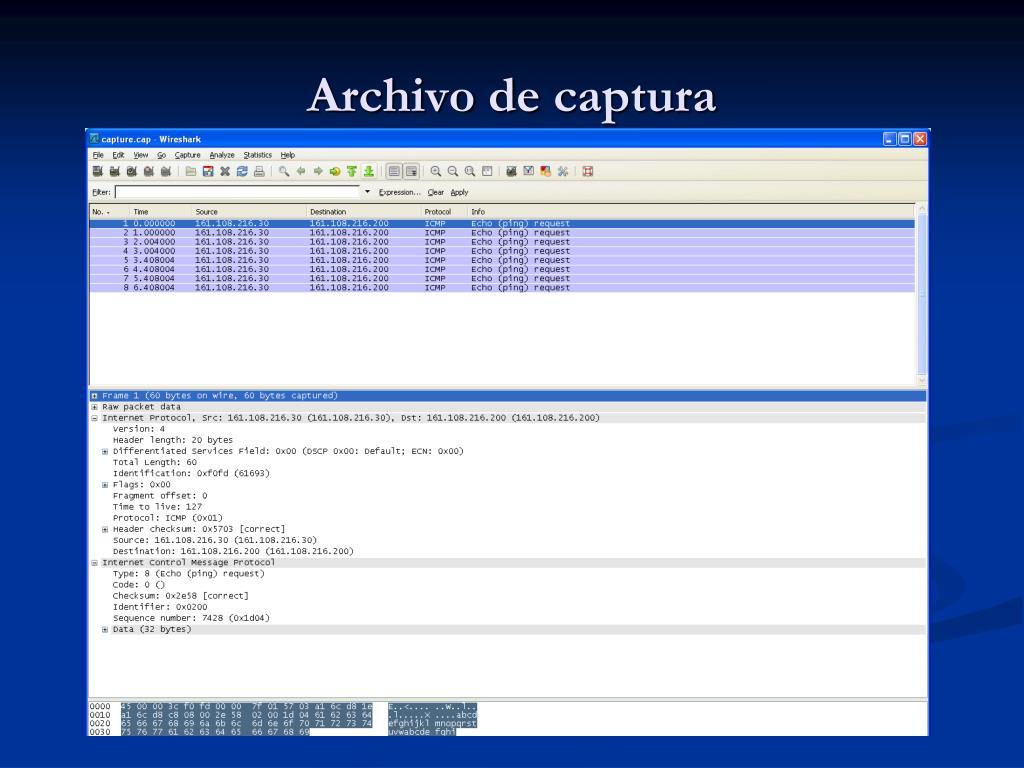This screenshot has width=1024, height=768.
Task: Edit display filters toolbar icon
Action: [528, 171]
